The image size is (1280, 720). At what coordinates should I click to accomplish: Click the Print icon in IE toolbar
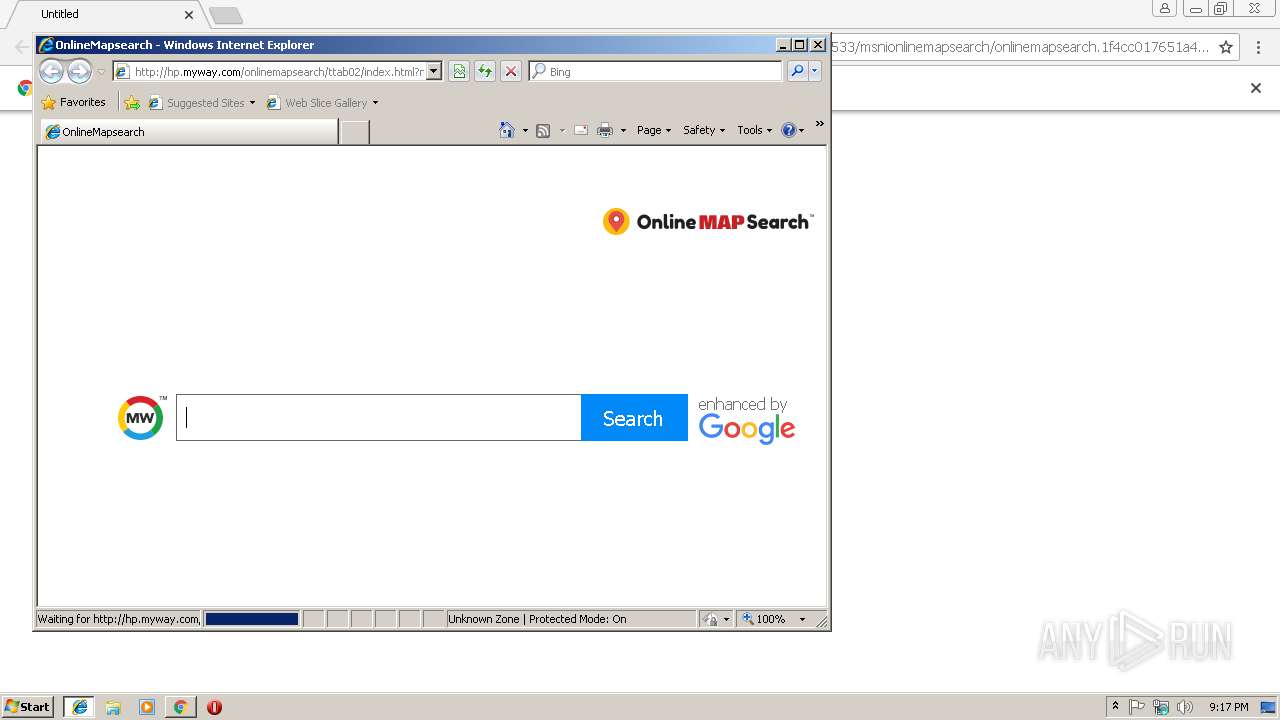pos(605,130)
